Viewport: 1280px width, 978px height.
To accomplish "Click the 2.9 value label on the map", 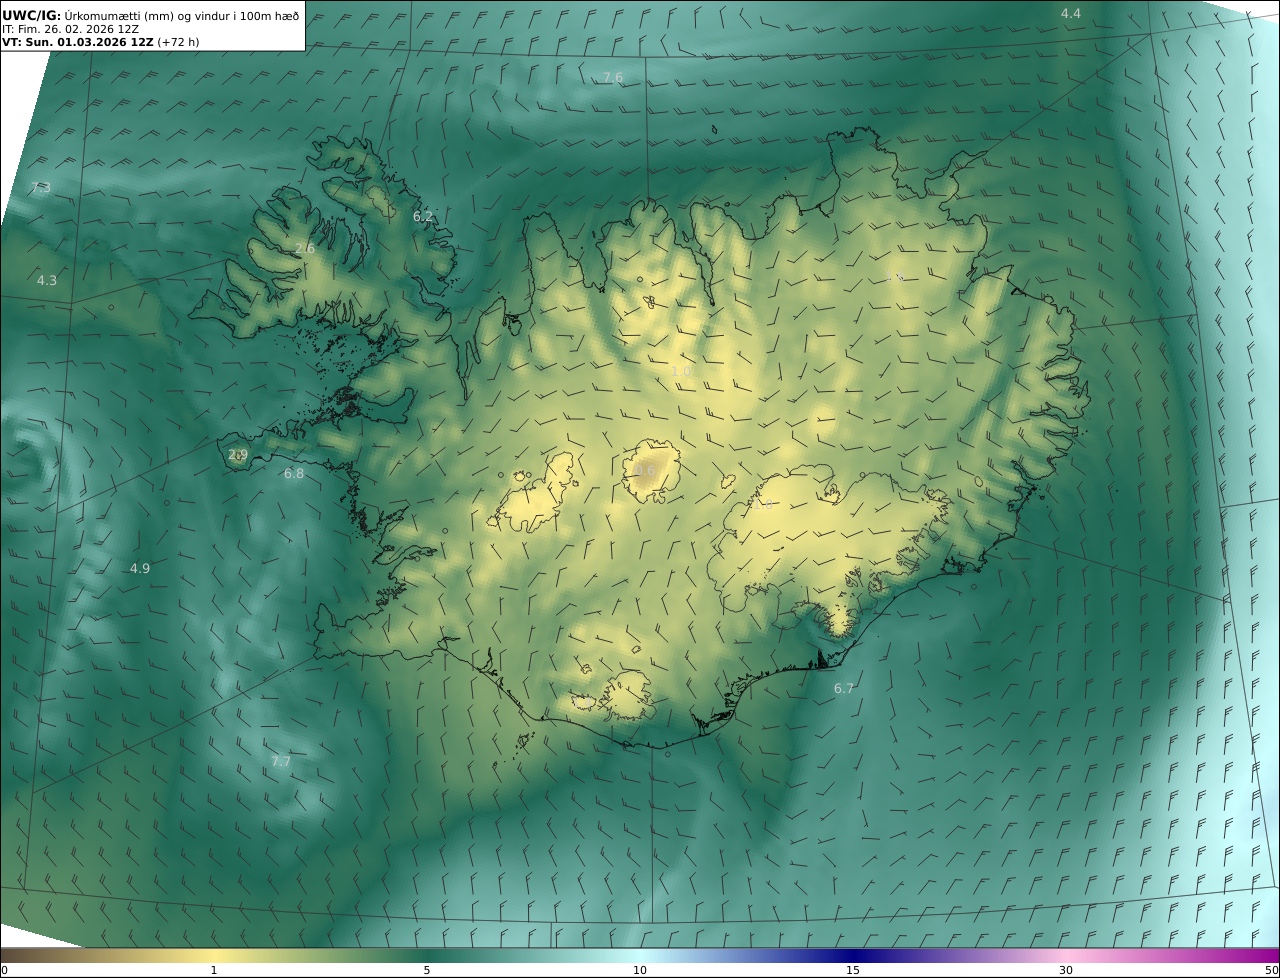I will click(238, 455).
